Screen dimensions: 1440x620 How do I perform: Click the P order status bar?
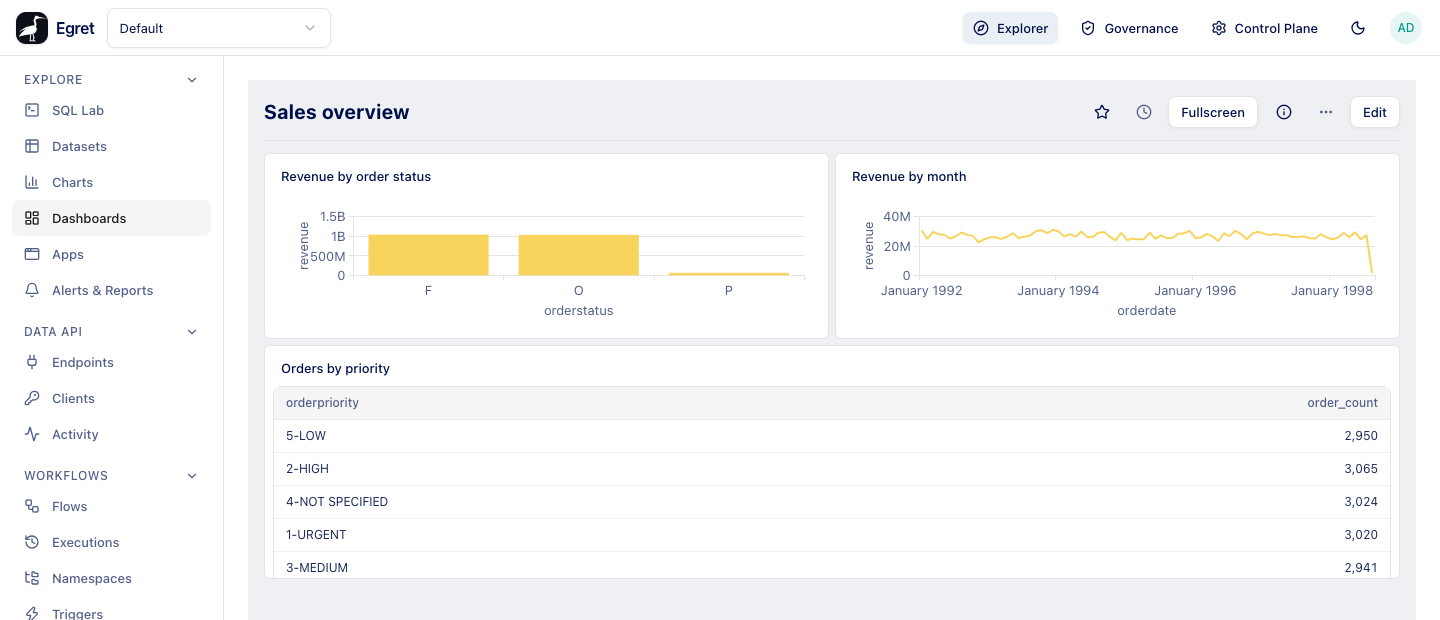[x=728, y=274]
